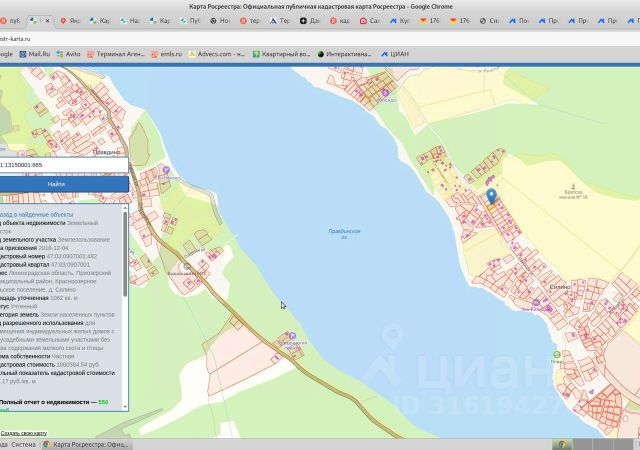Switch to the lowercase 'тер' tab
The image size is (640, 450).
249,20
